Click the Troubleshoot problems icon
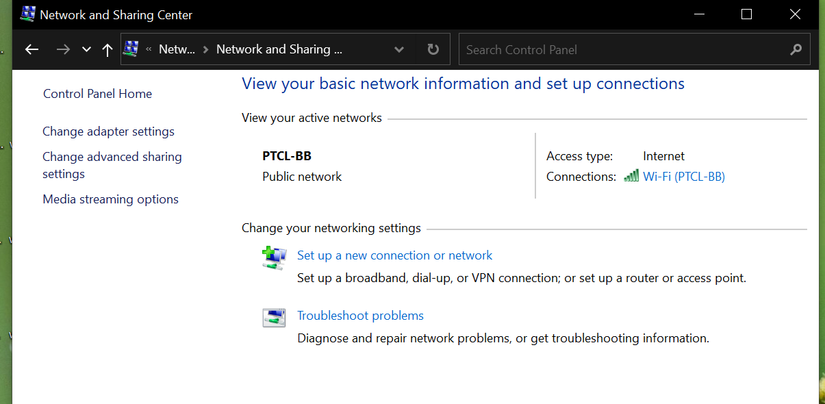The height and width of the screenshot is (404, 825). 274,318
